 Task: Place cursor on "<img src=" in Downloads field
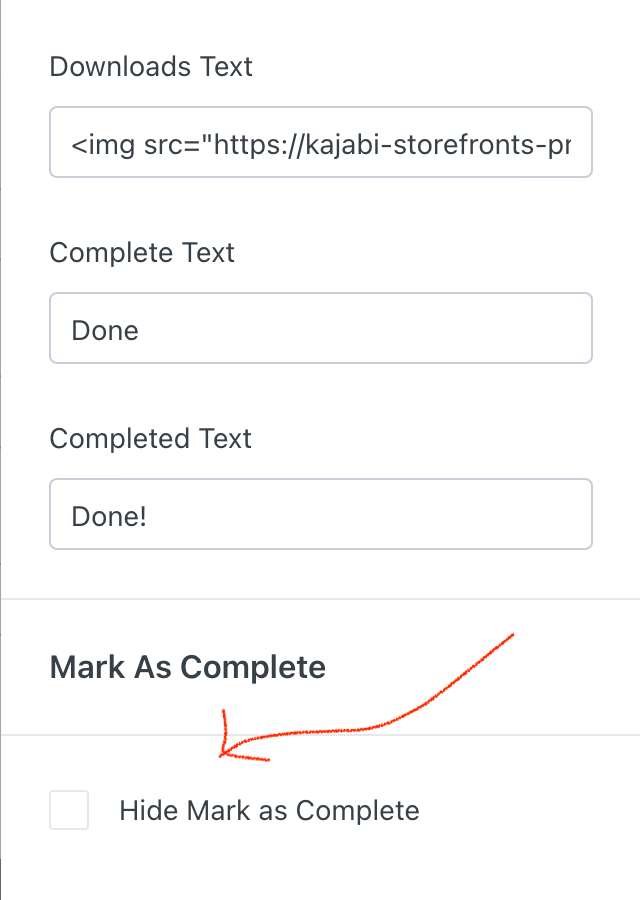pyautogui.click(x=139, y=145)
